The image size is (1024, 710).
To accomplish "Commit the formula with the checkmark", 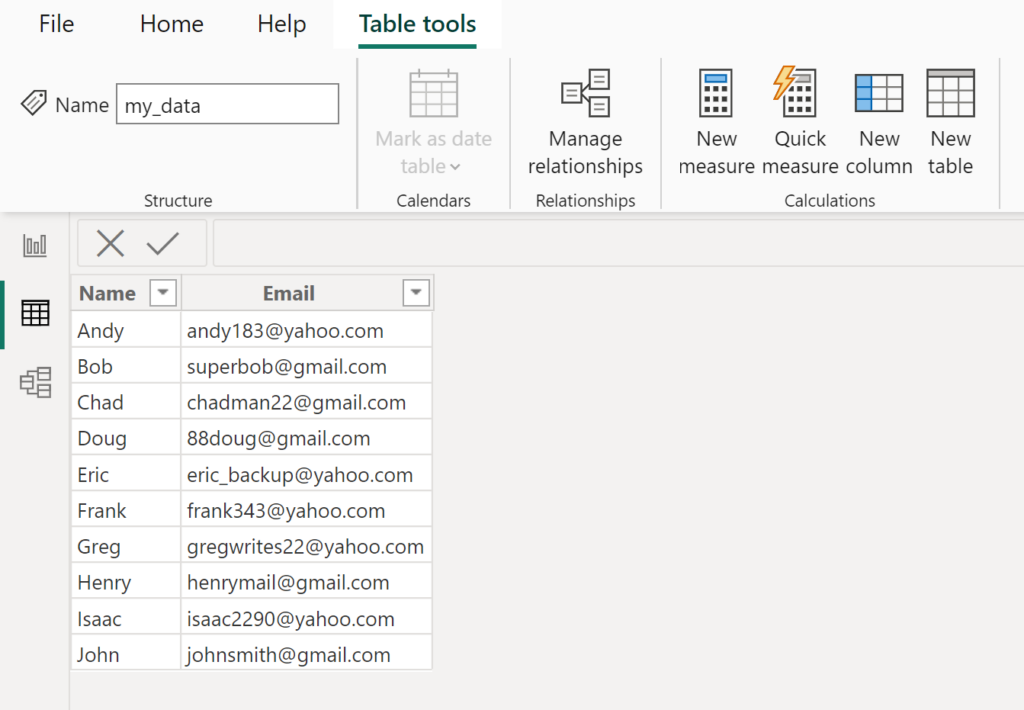I will pos(162,243).
